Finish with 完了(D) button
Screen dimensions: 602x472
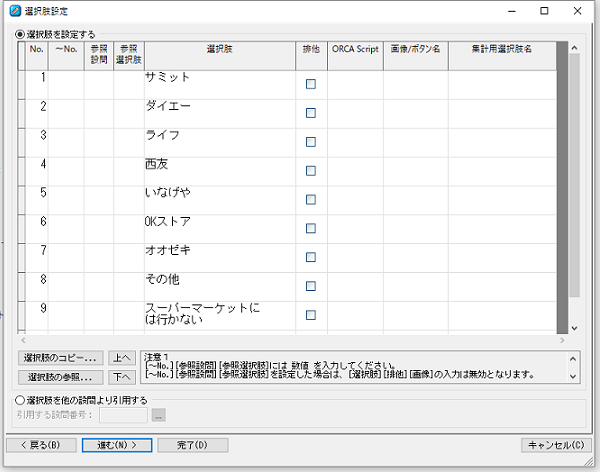[193, 445]
